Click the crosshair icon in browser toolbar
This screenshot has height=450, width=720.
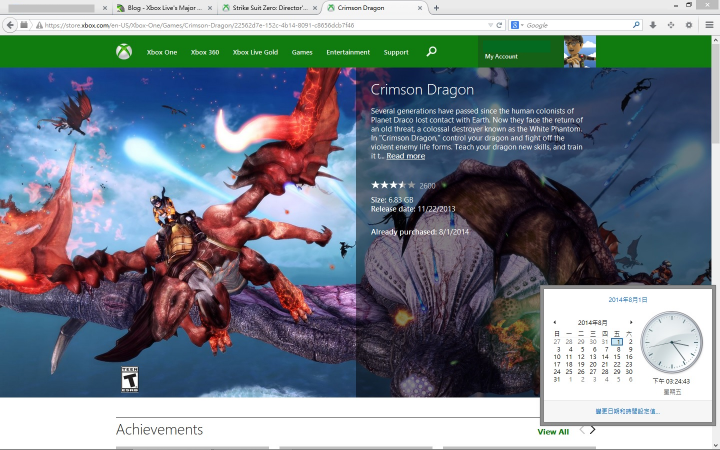pyautogui.click(x=670, y=25)
